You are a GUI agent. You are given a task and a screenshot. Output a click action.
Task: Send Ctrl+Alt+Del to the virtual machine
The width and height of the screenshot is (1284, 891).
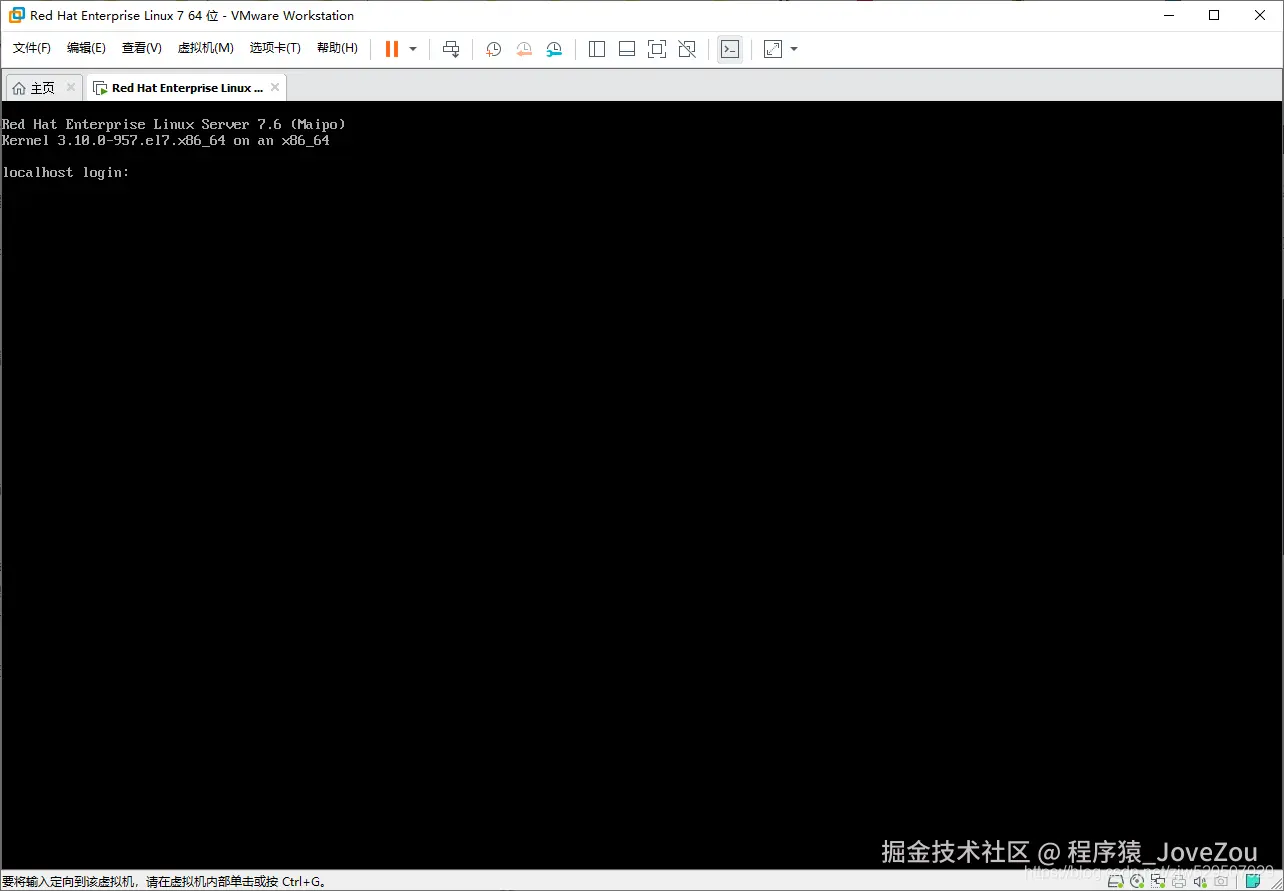(451, 49)
